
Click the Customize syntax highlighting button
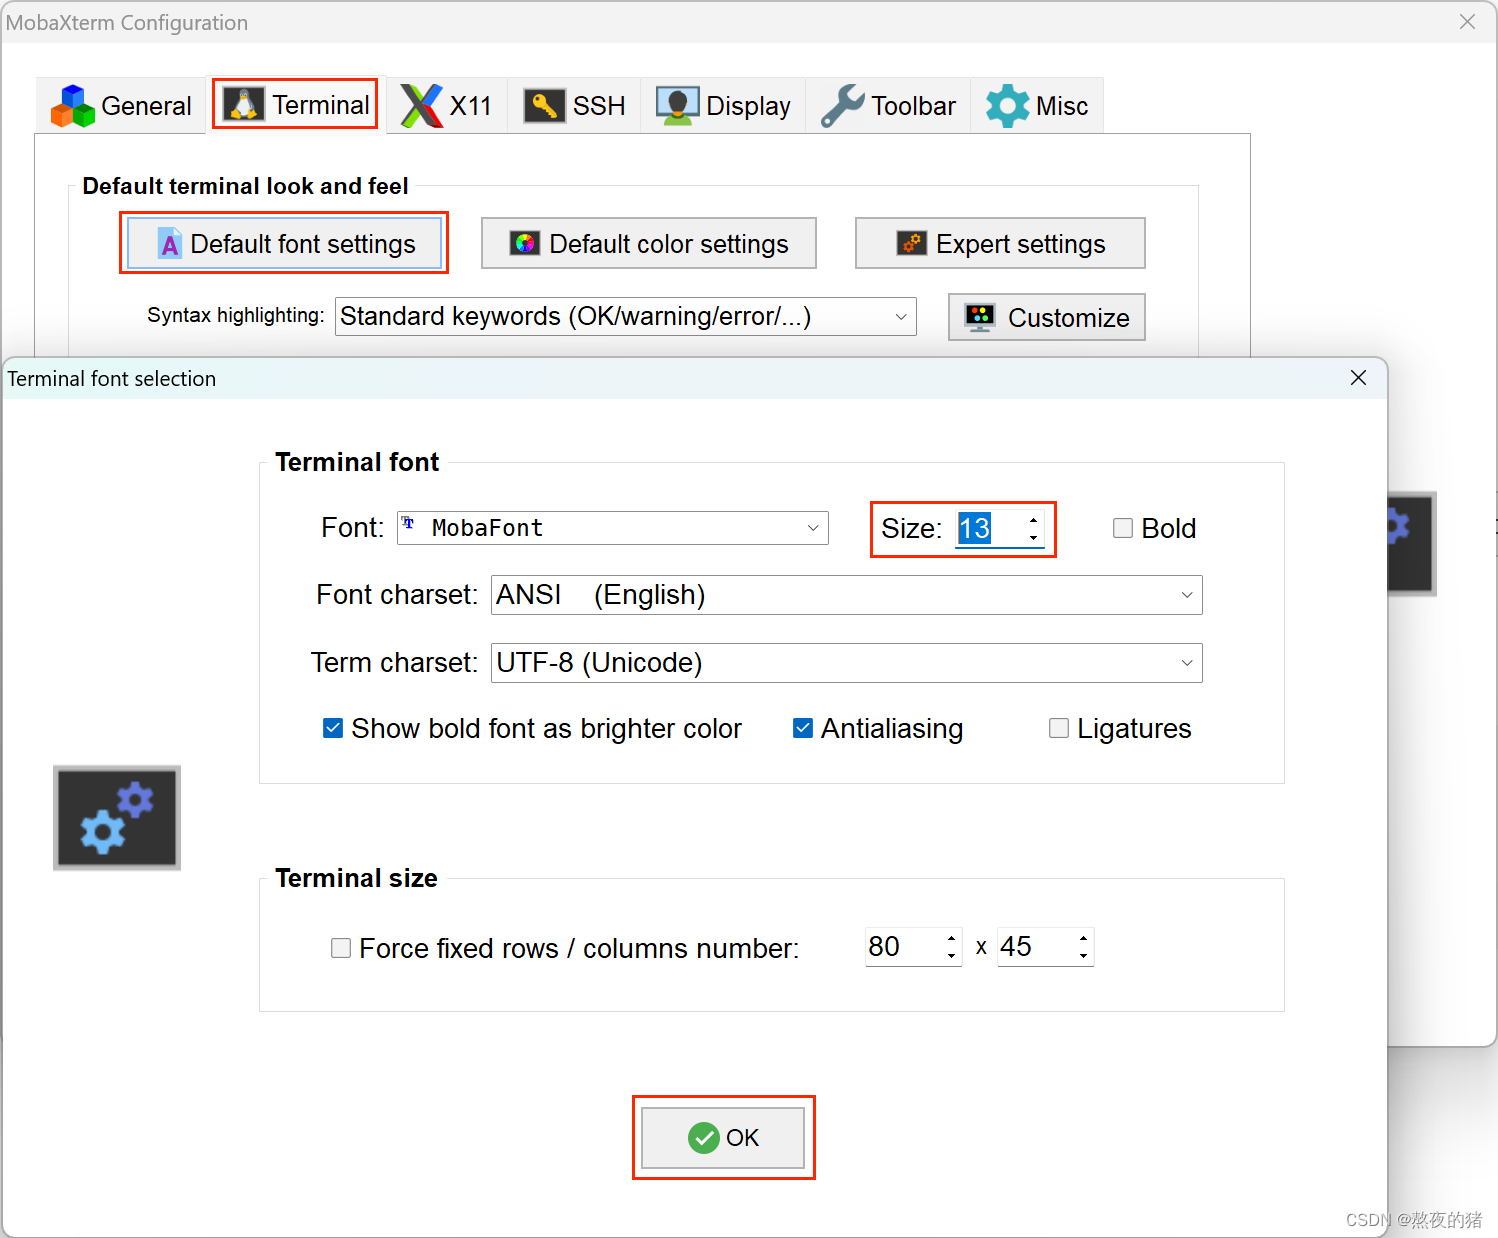[x=1047, y=317]
